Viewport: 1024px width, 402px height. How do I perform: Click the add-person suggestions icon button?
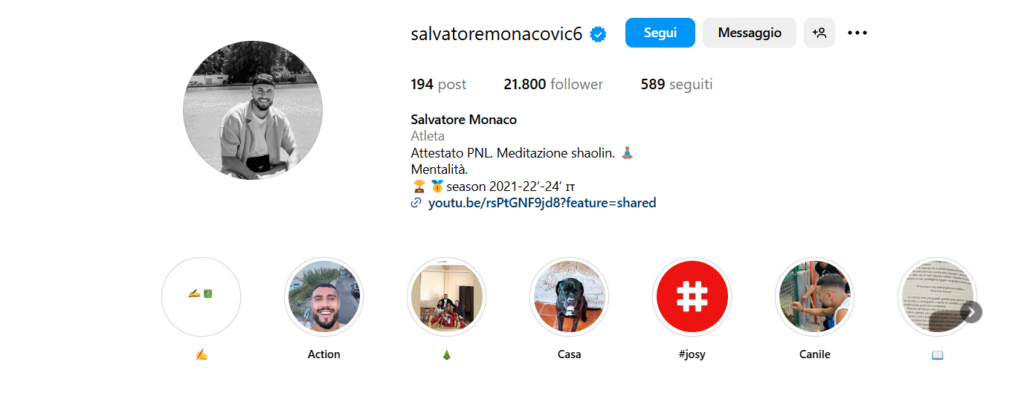[x=819, y=33]
